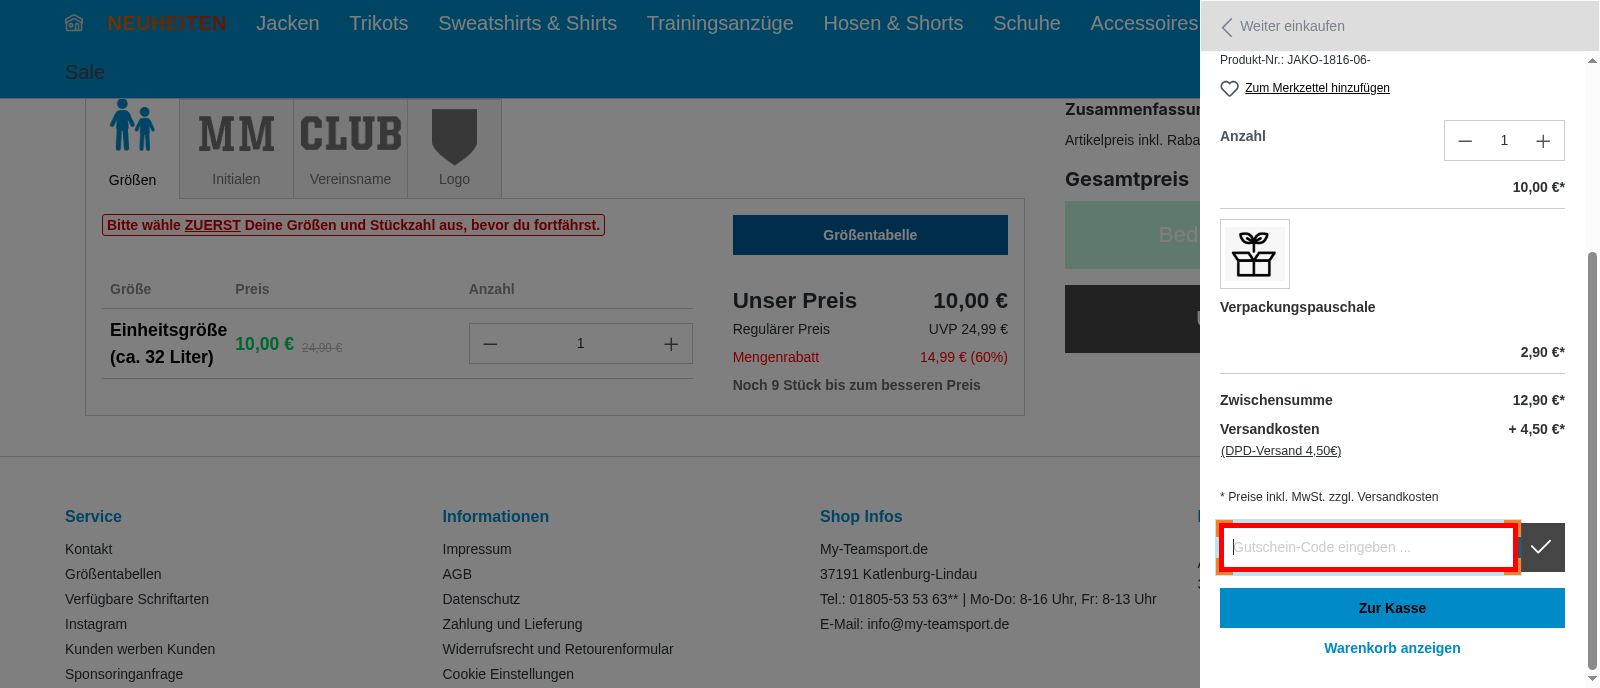This screenshot has height=688, width=1600.
Task: Increase cart quantity with plus icon
Action: point(1543,141)
